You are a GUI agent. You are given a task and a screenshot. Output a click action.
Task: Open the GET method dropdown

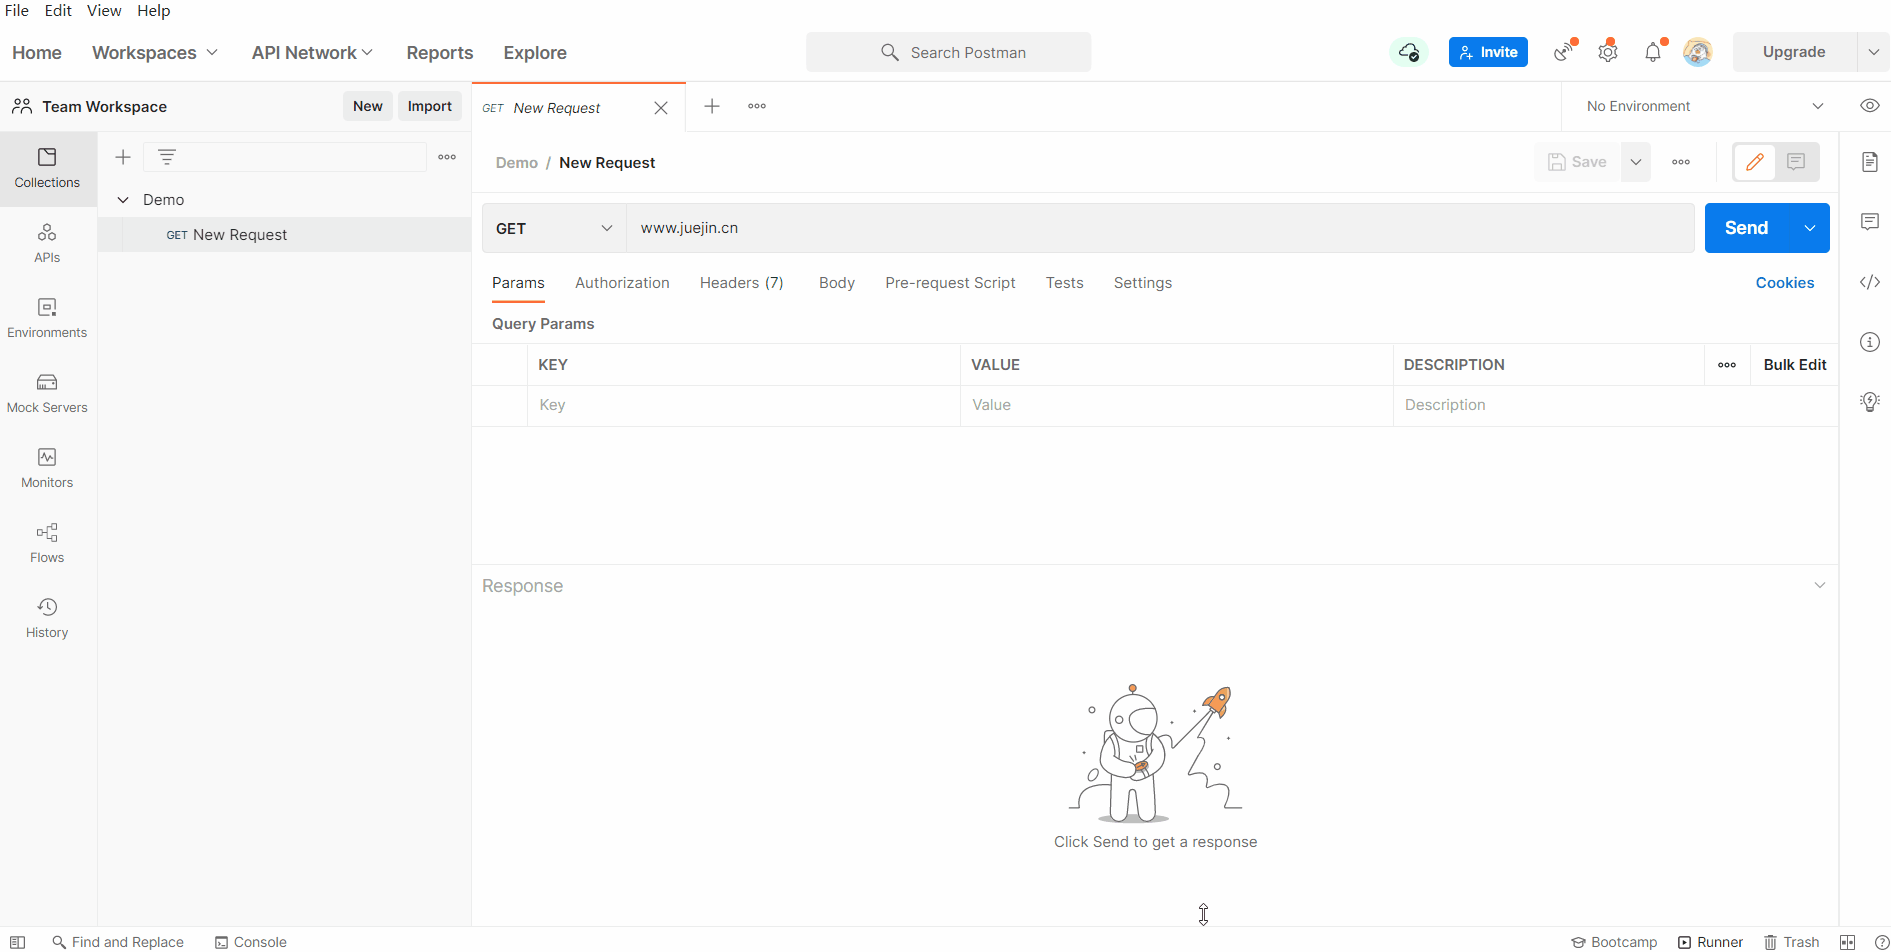point(553,228)
